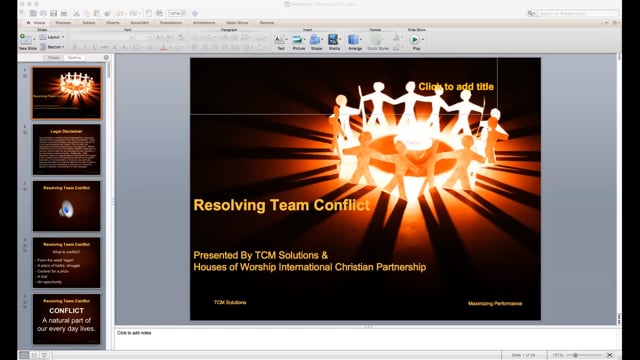This screenshot has height=360, width=640.
Task: Switch to the Slide Show tab
Action: coord(237,23)
